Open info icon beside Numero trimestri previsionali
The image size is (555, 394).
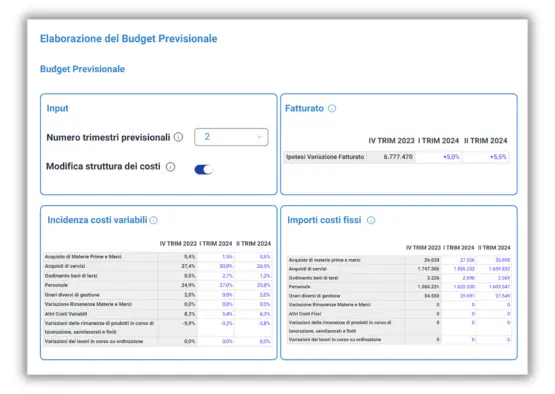point(178,137)
